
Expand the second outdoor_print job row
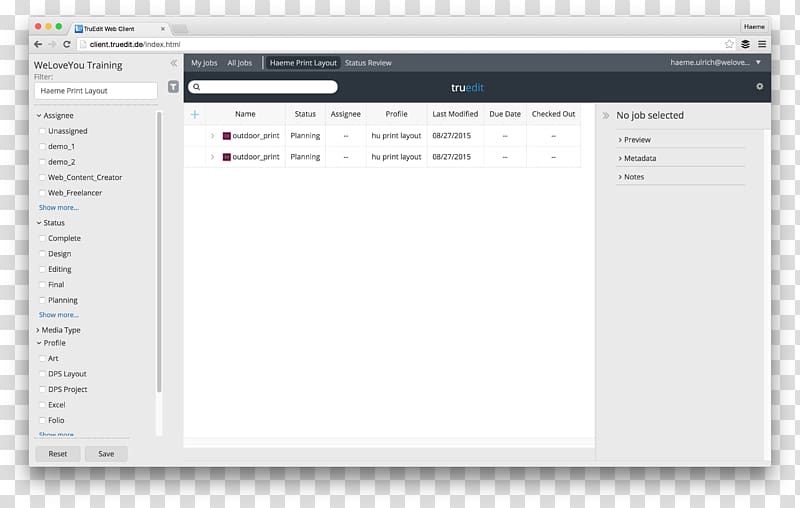212,157
